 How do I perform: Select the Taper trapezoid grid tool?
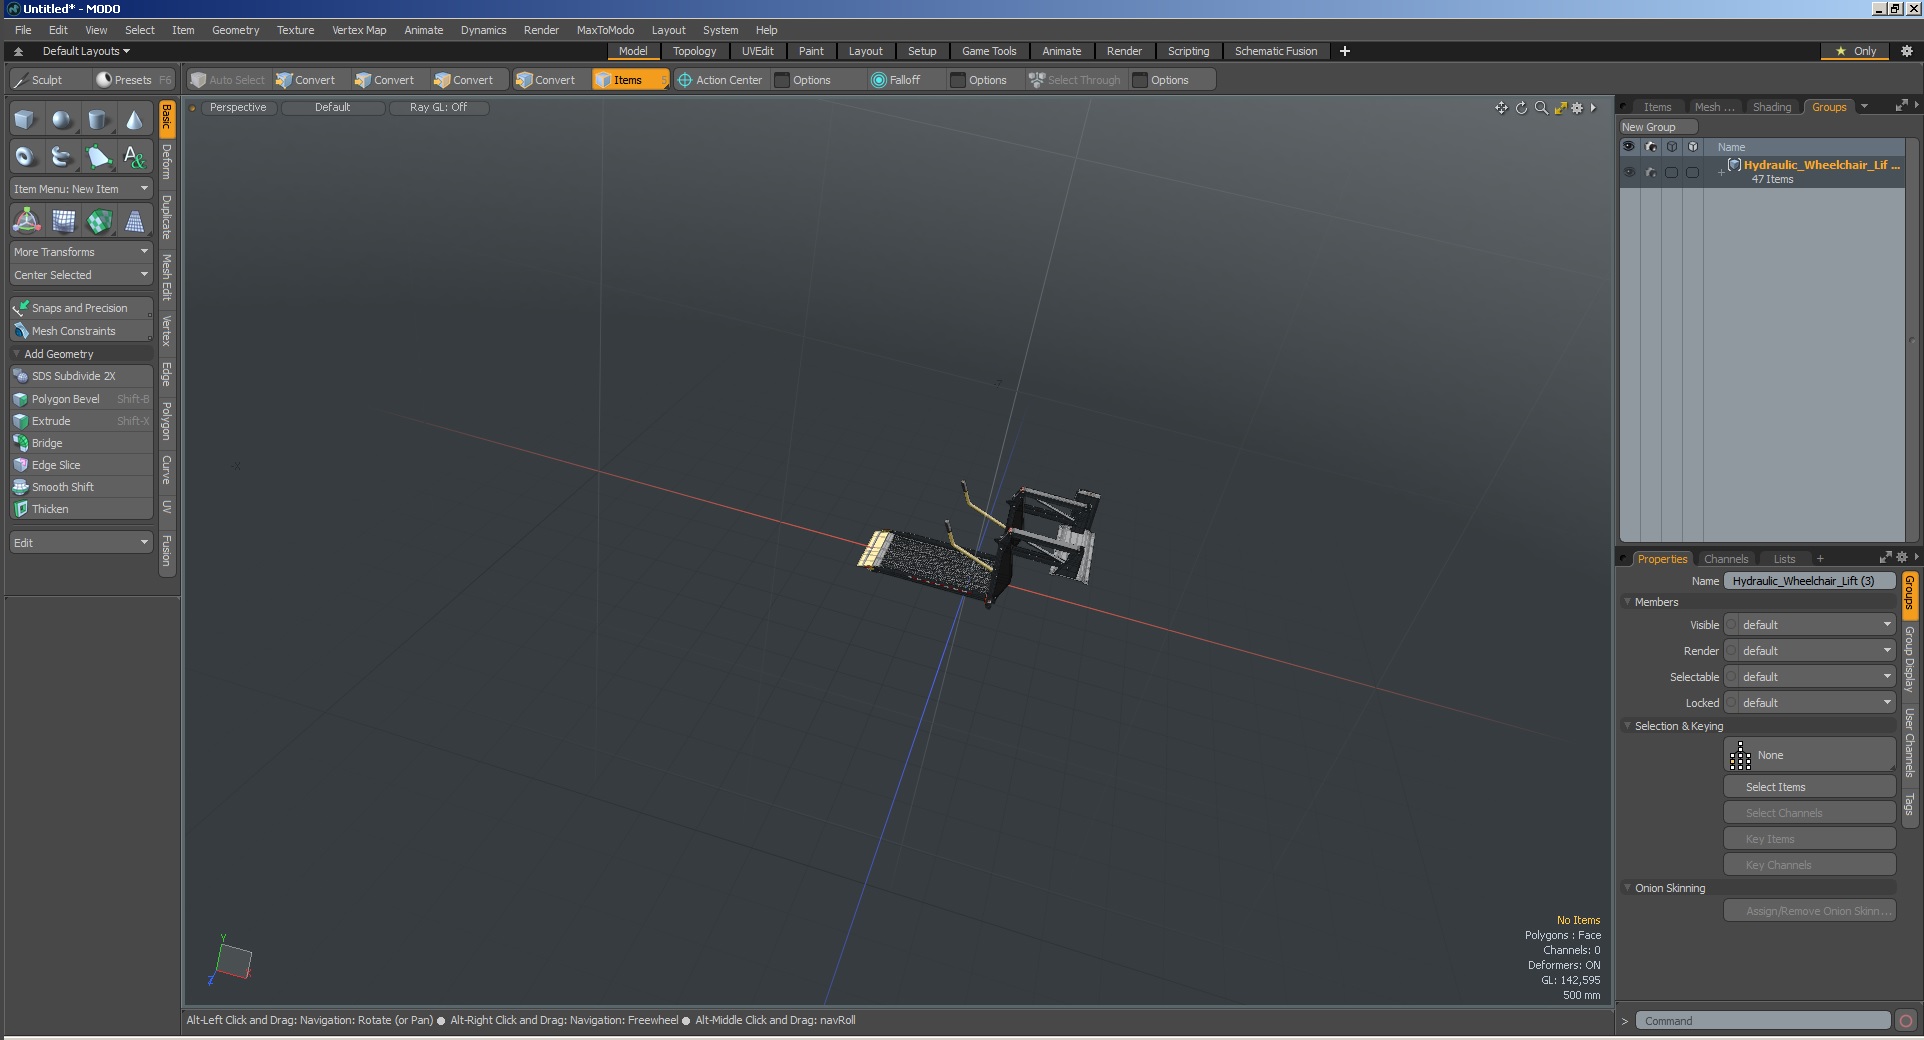tap(134, 221)
